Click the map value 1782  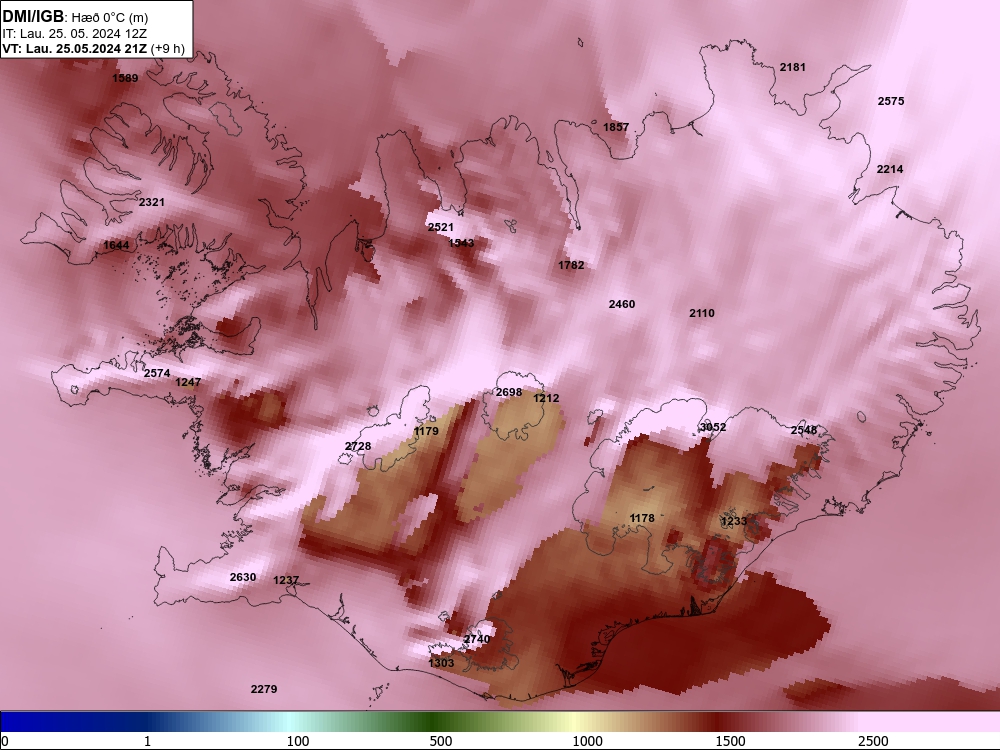[571, 265]
